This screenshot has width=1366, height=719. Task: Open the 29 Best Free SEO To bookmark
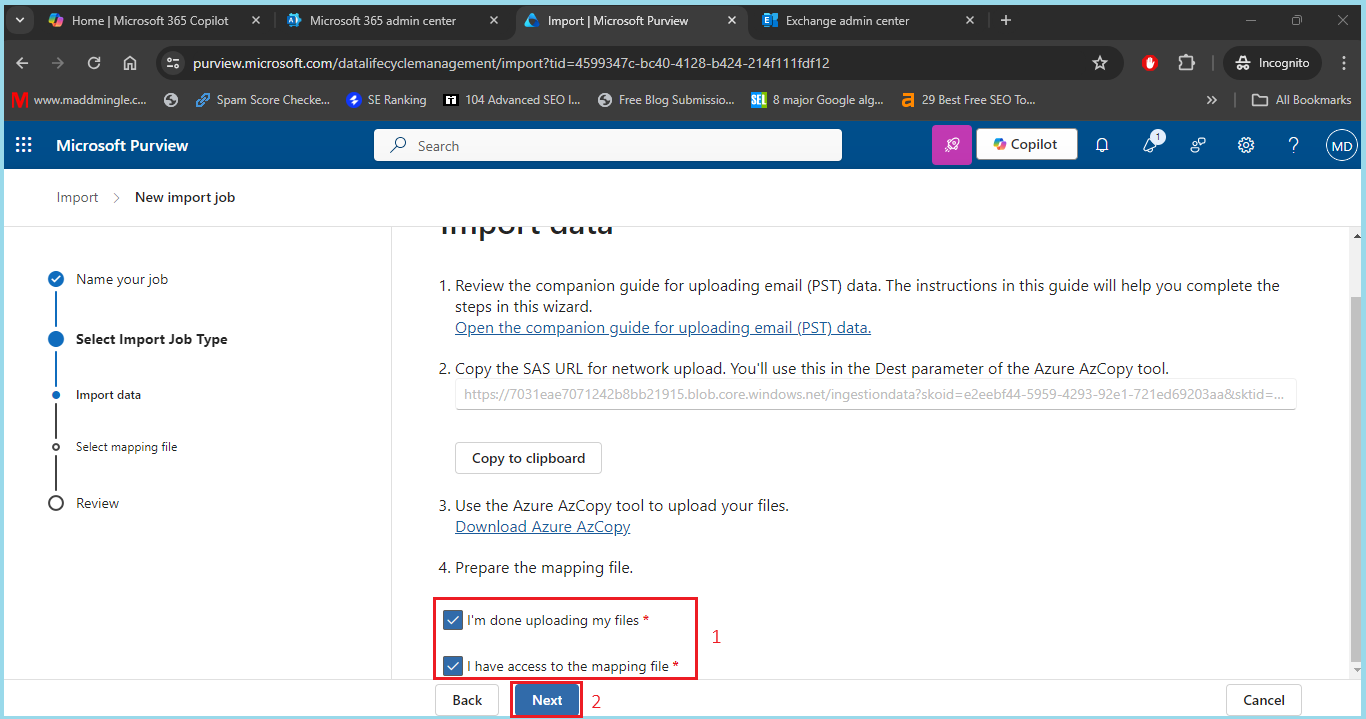point(968,100)
